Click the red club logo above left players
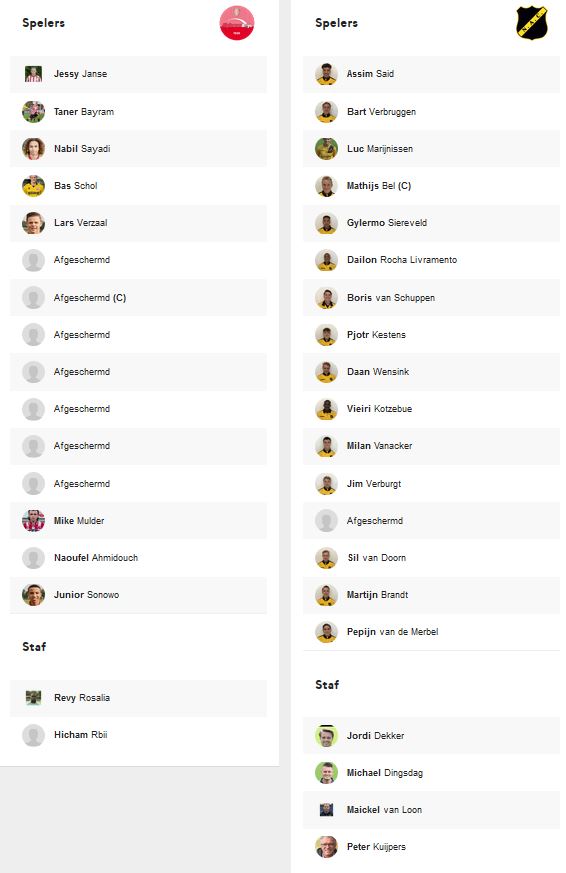This screenshot has height=873, width=566. click(237, 23)
